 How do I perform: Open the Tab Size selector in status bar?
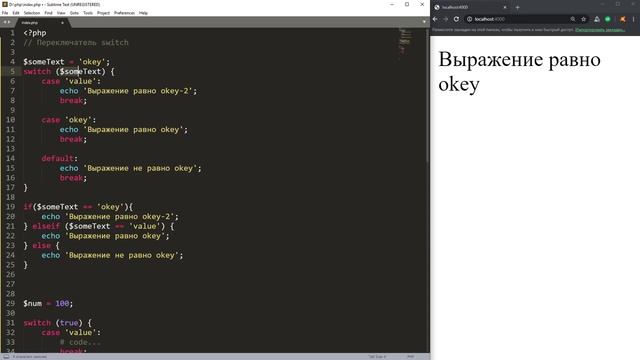pos(377,357)
